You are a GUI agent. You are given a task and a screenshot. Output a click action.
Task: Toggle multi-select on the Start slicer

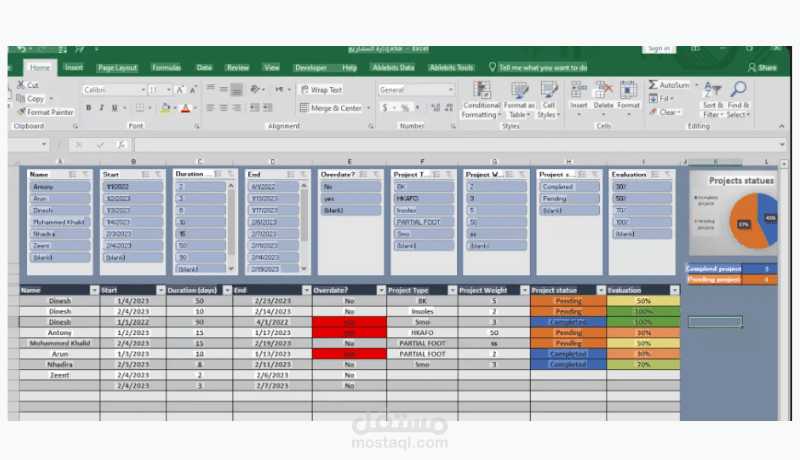coord(145,174)
